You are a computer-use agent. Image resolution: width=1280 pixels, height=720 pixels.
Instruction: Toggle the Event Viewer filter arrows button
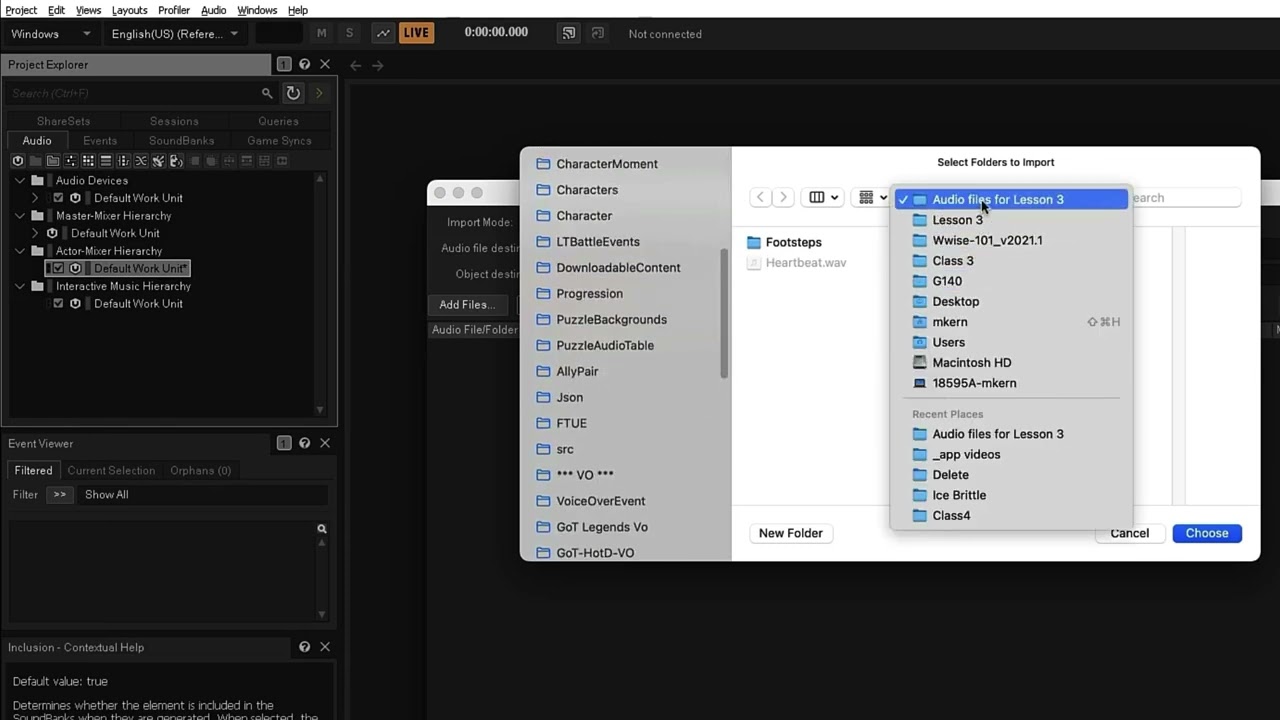pos(60,495)
